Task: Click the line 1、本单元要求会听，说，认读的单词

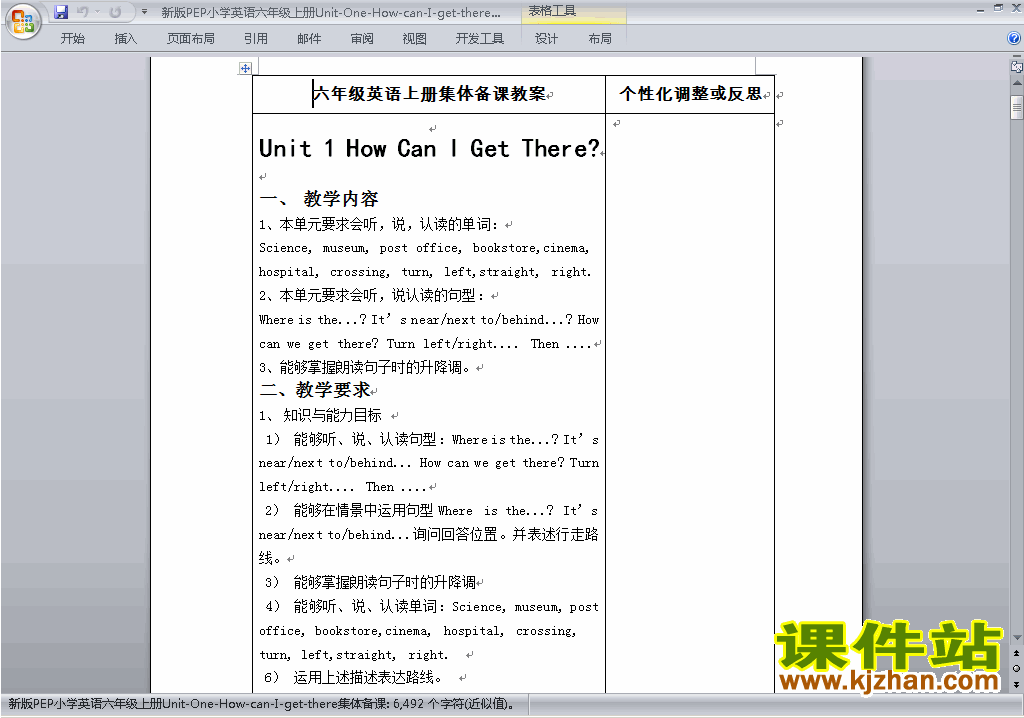Action: click(378, 225)
